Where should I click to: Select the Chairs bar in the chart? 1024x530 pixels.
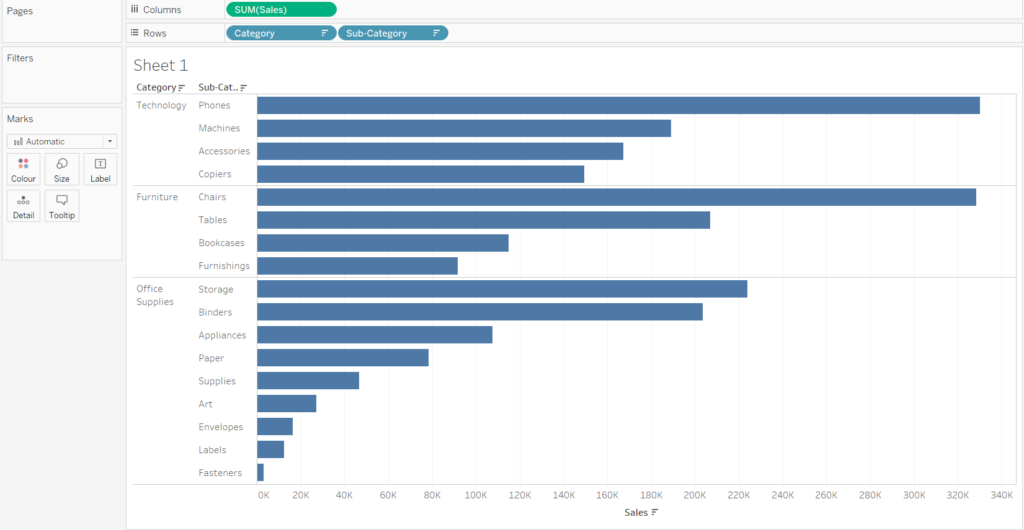[616, 197]
